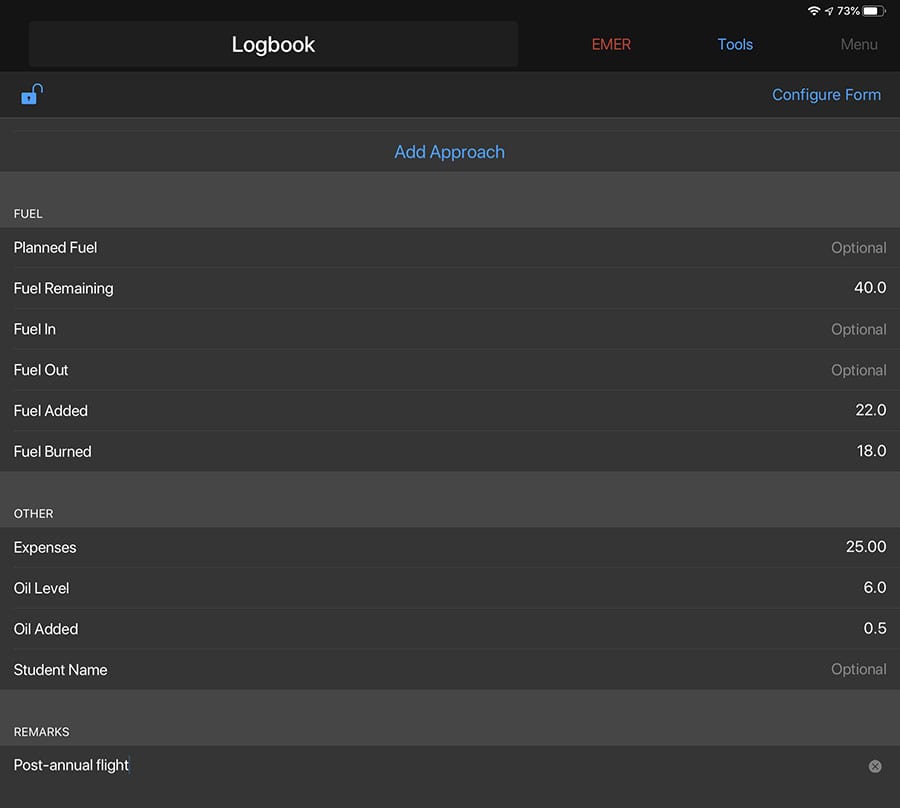The width and height of the screenshot is (900, 808).
Task: Tap the 'Oil Level' label
Action: 41,588
